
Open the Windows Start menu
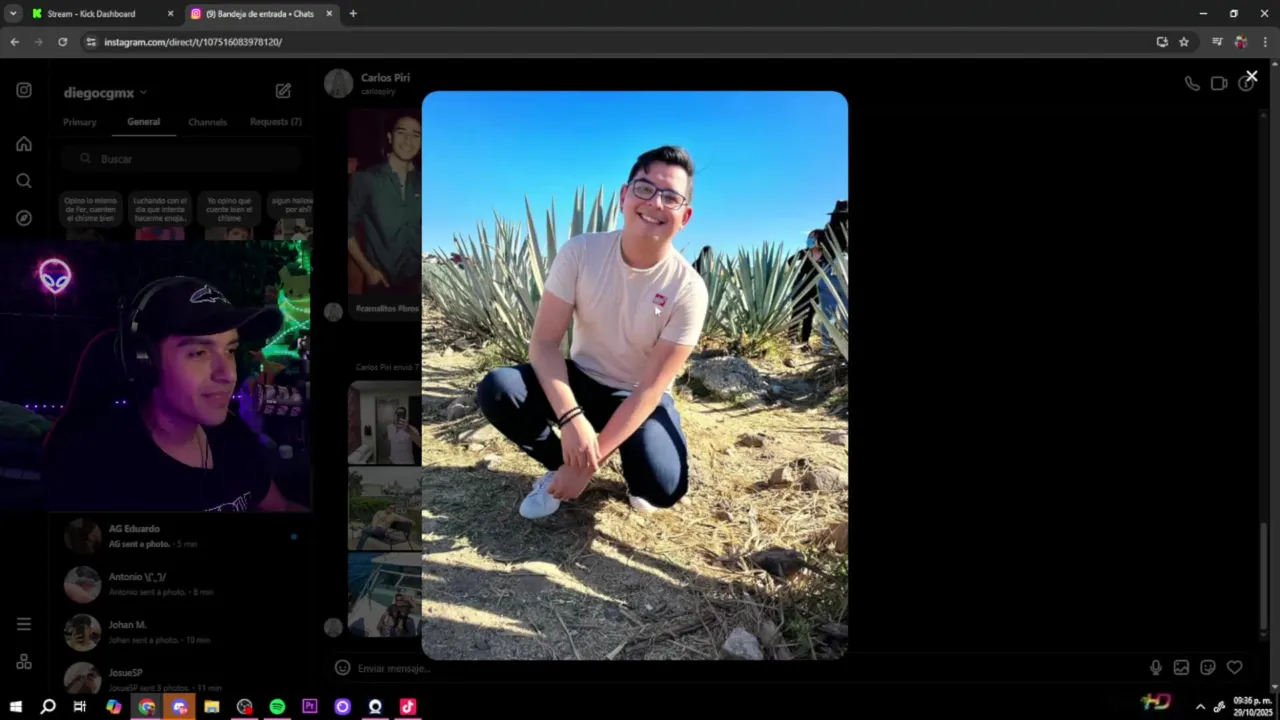point(15,707)
